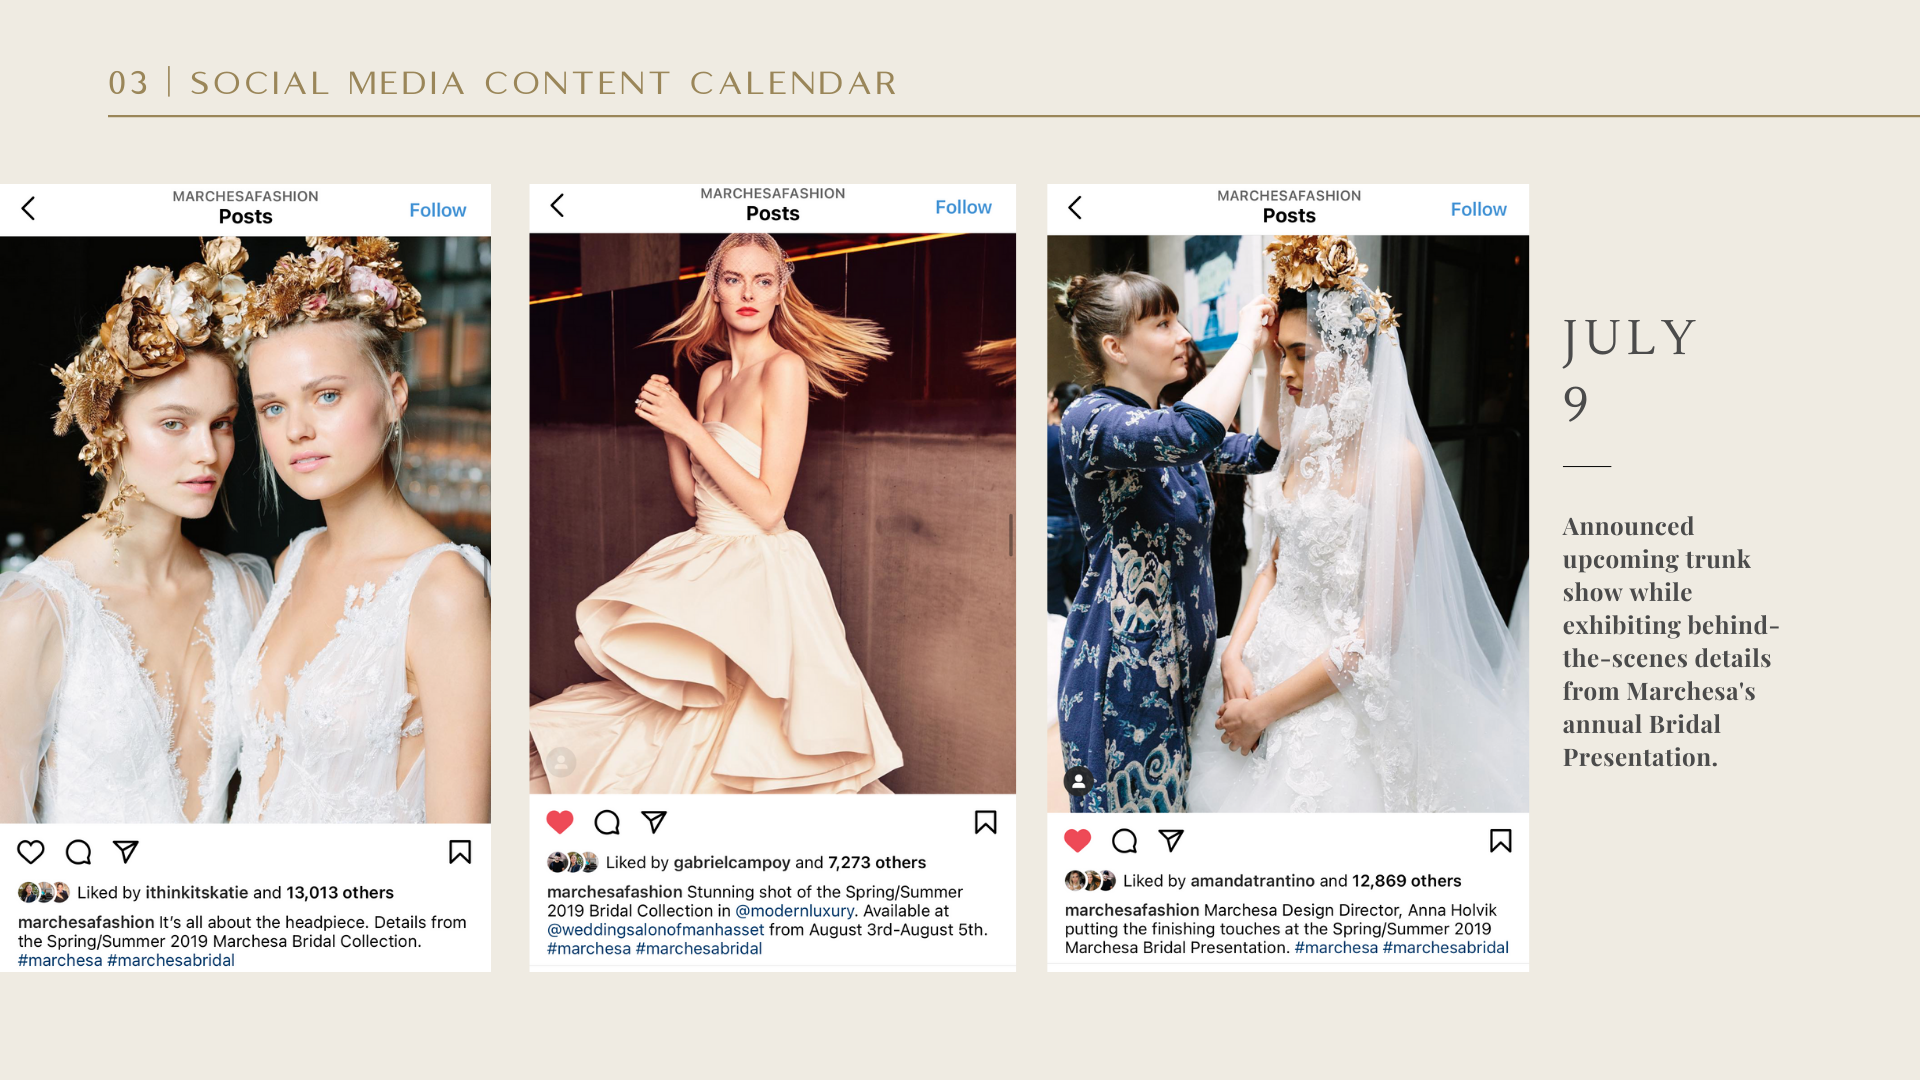Go back from the amandatrantino-liked post

1075,207
